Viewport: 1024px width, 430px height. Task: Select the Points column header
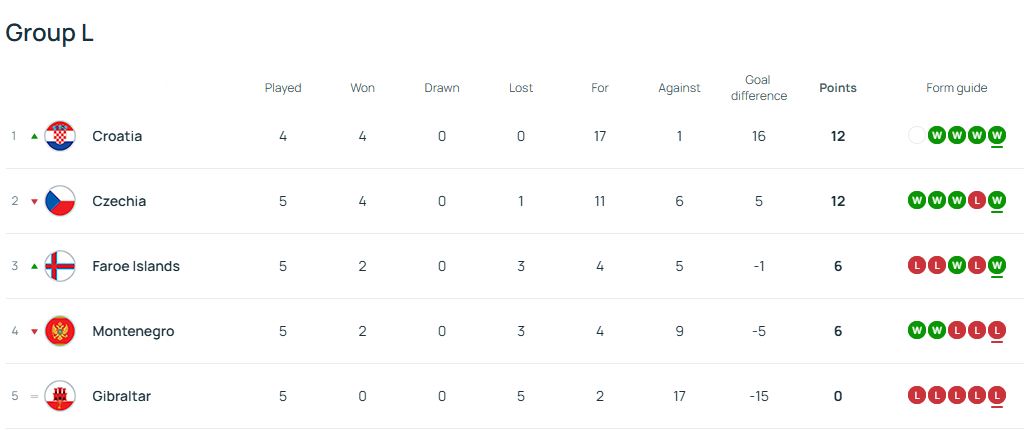click(838, 88)
